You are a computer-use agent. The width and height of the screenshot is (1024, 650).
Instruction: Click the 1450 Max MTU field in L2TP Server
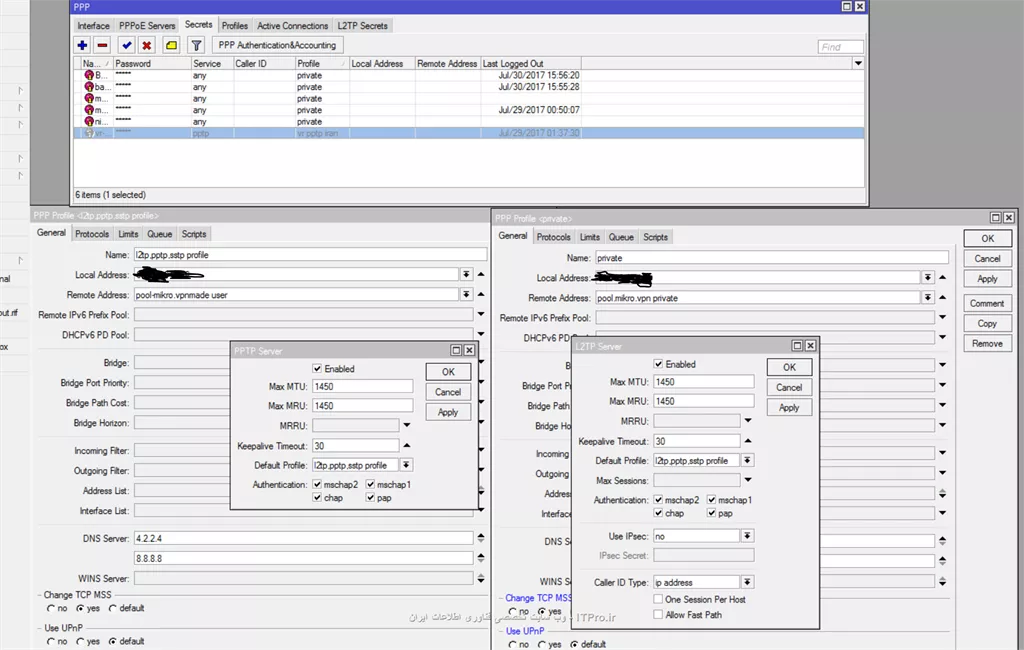(x=703, y=382)
